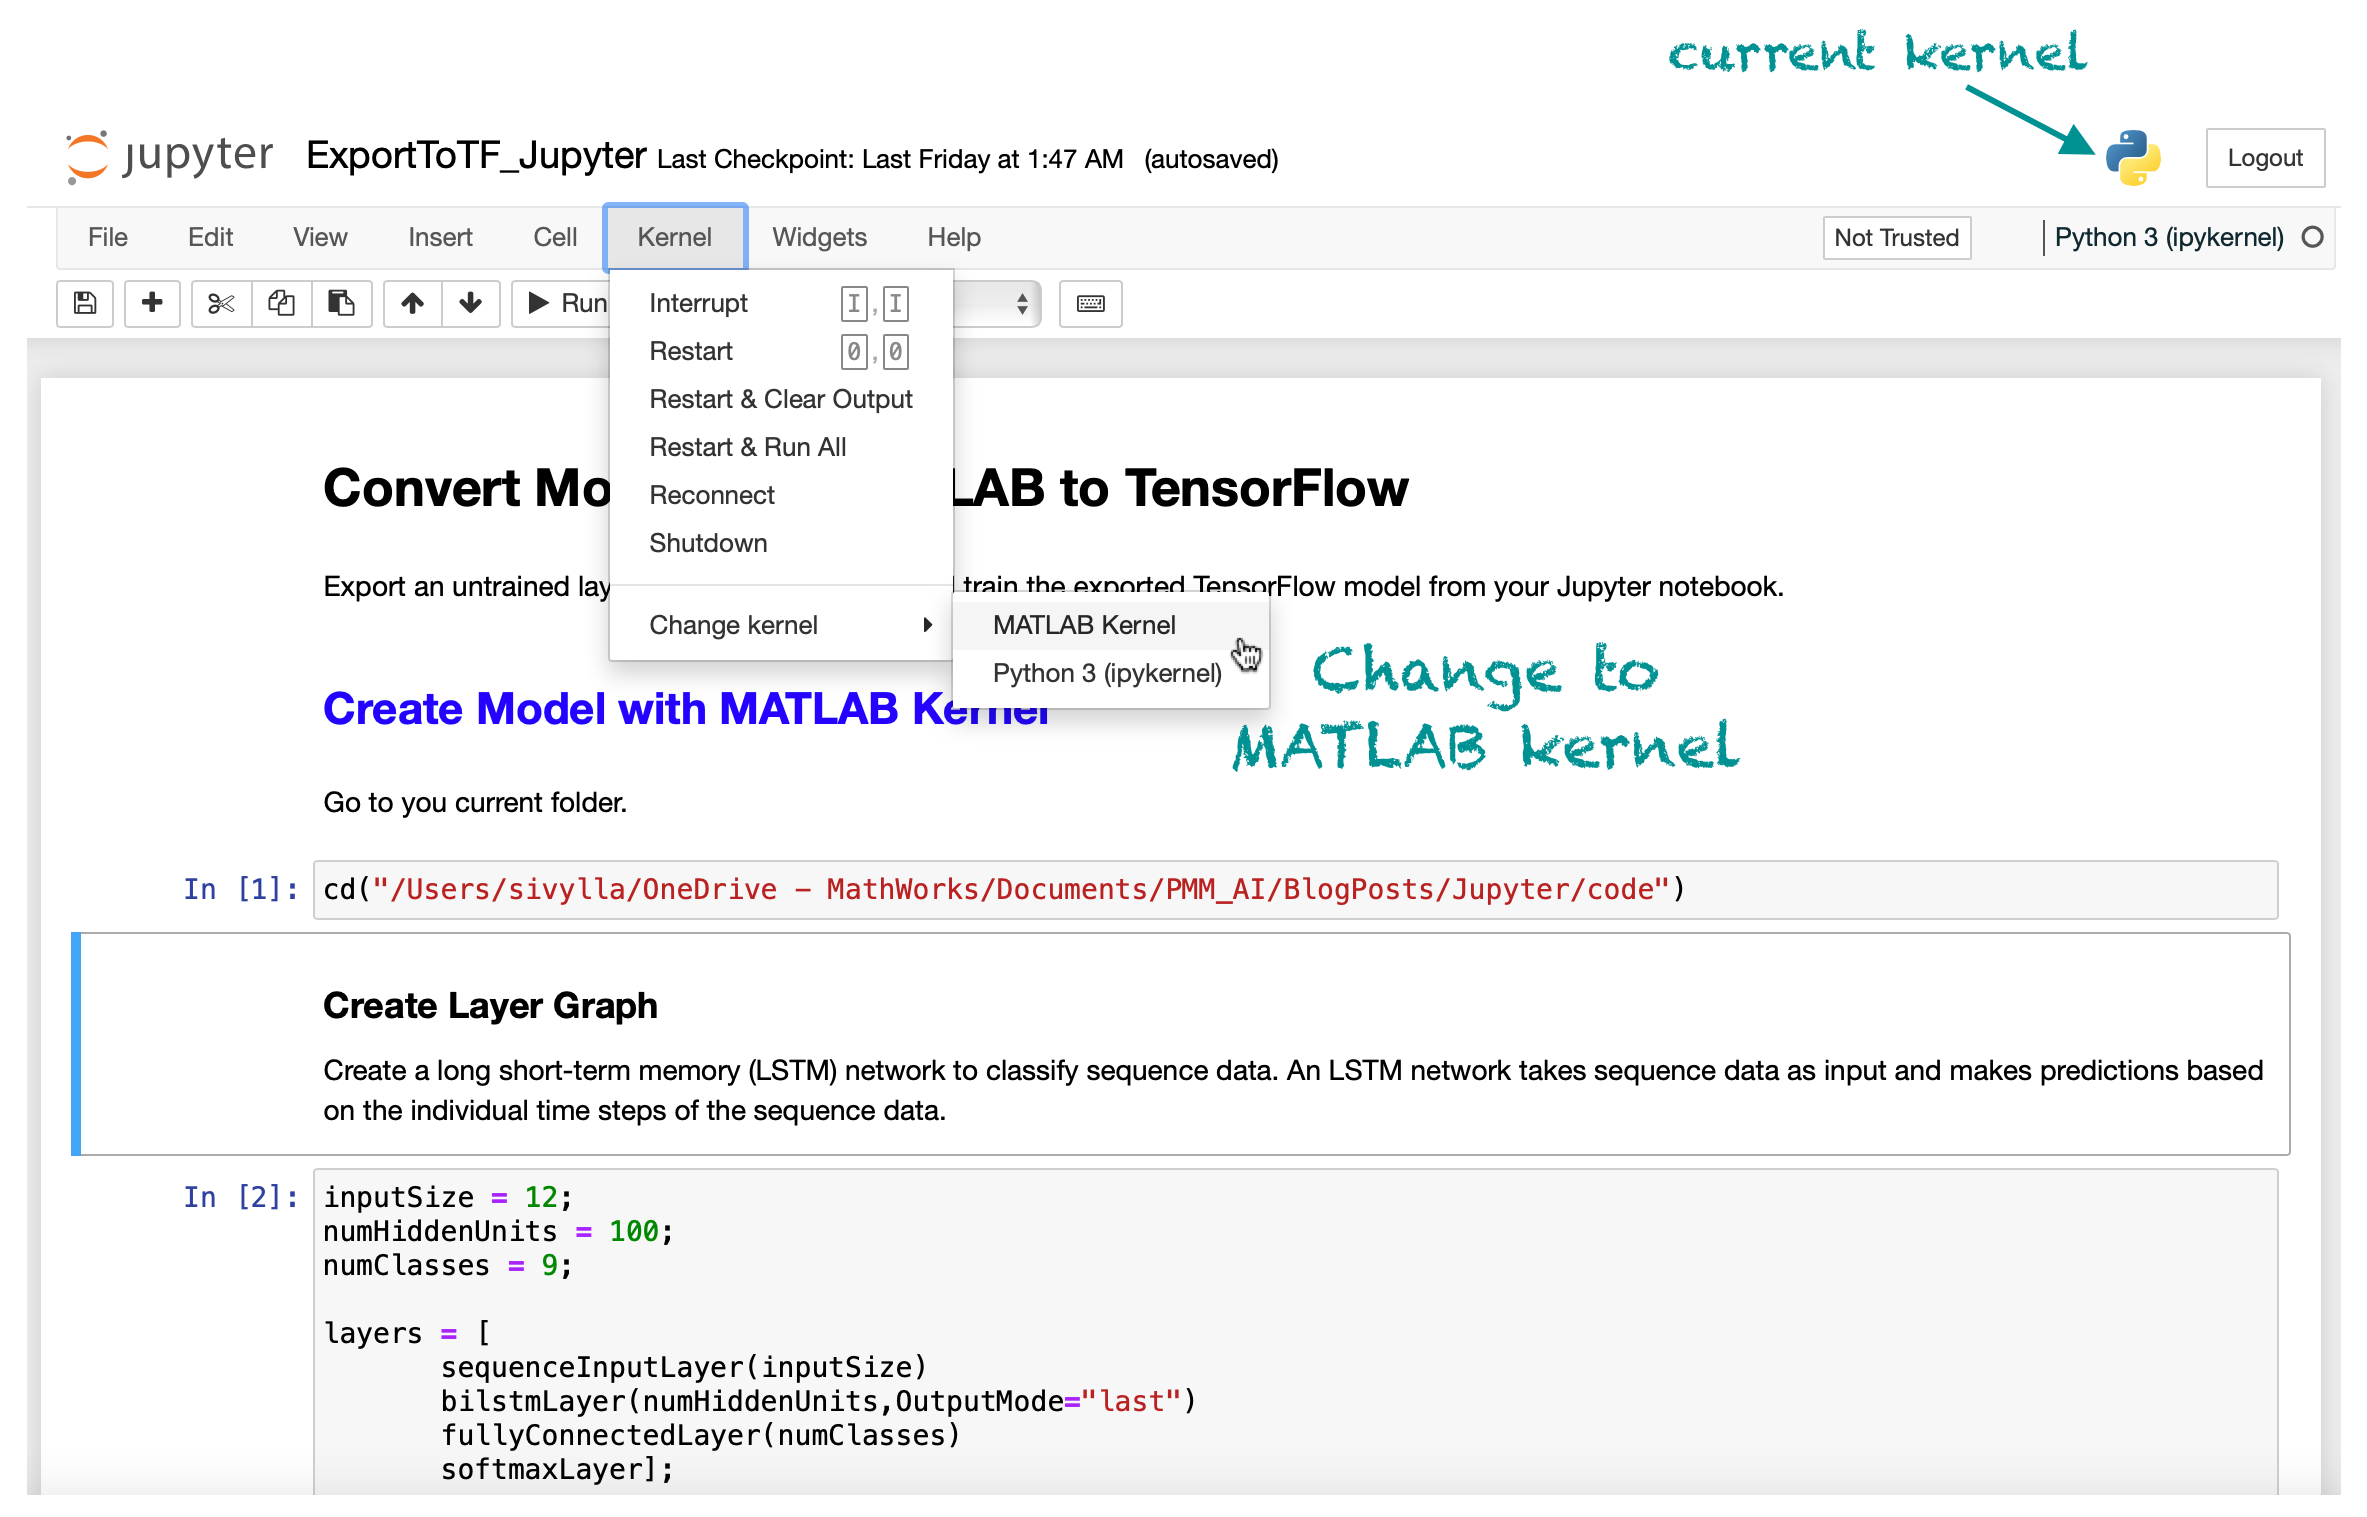Open the cell type dropdown

(x=996, y=303)
